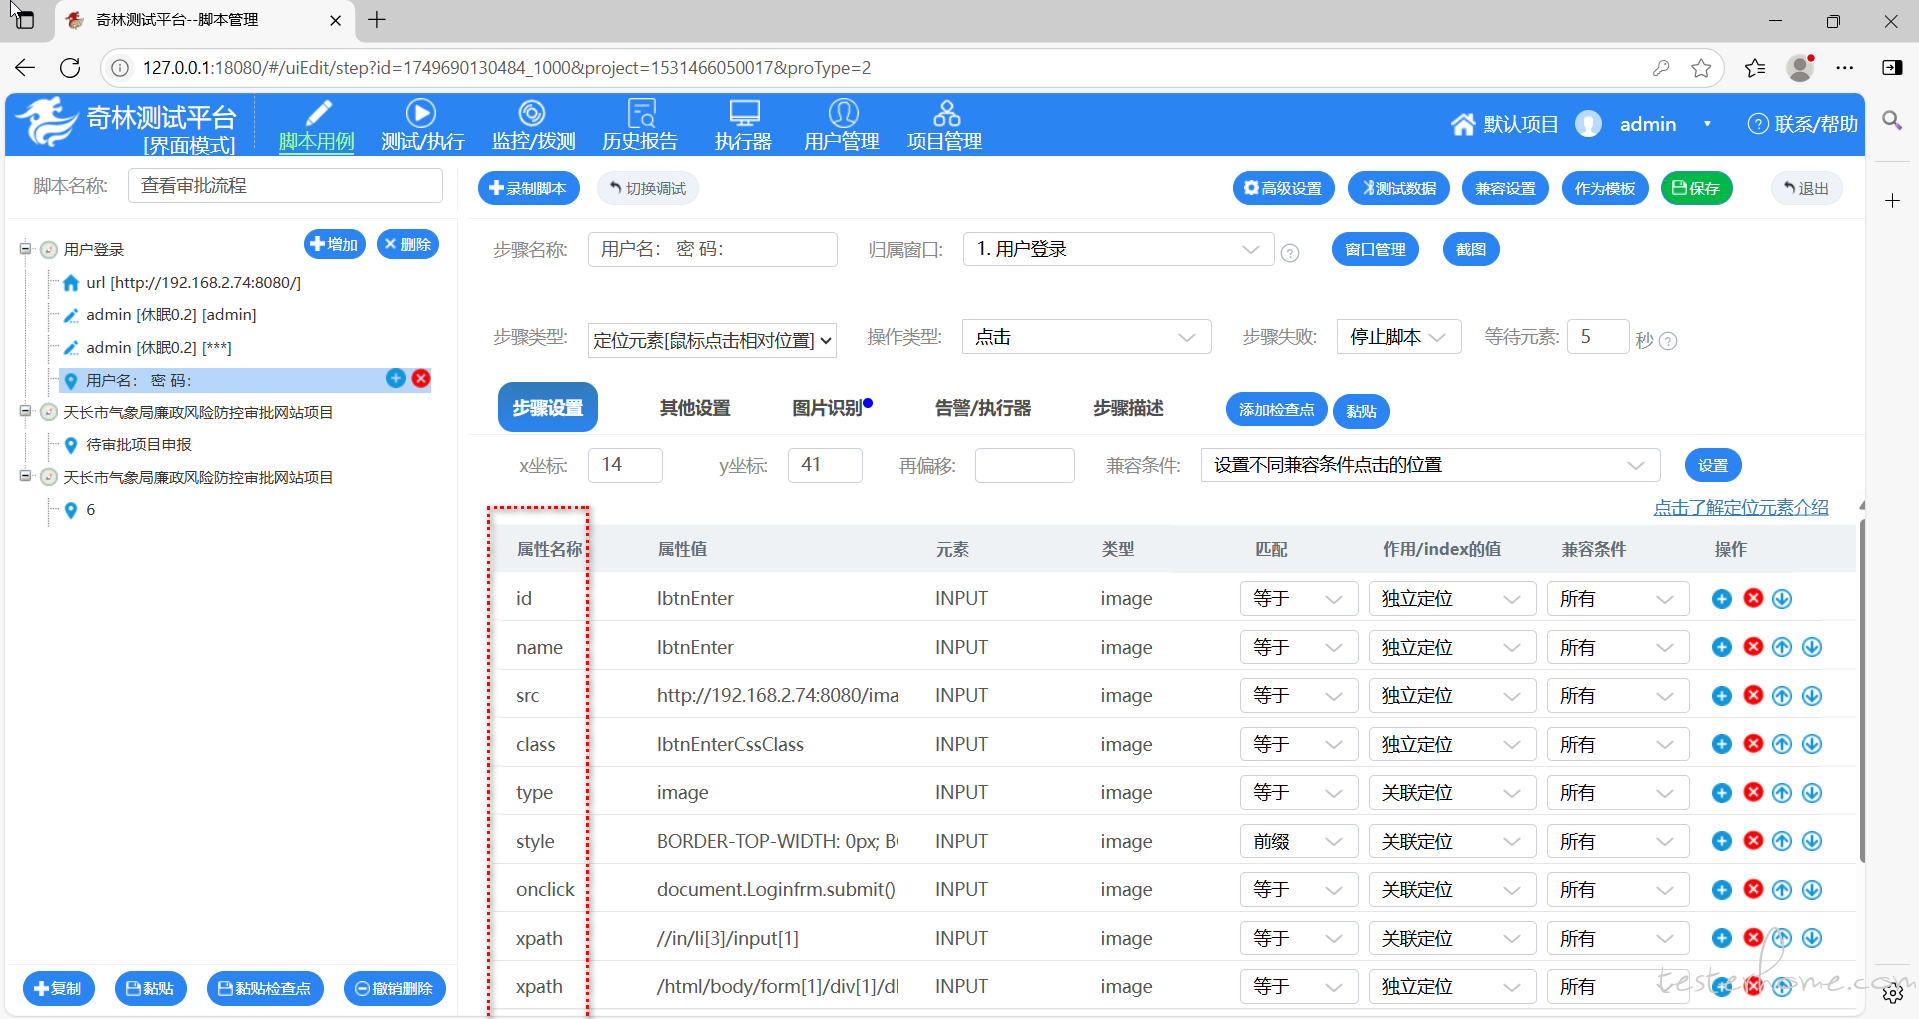Collapse the 用户登录 tree node
Viewport: 1919px width, 1019px height.
click(x=25, y=249)
